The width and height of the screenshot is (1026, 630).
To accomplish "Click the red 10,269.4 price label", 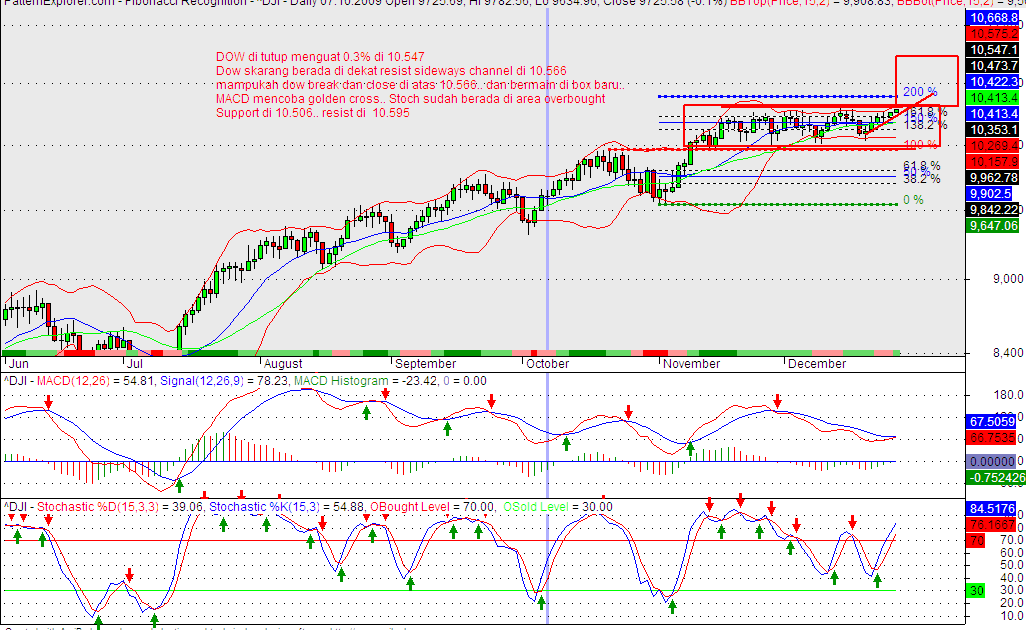I will pos(993,145).
